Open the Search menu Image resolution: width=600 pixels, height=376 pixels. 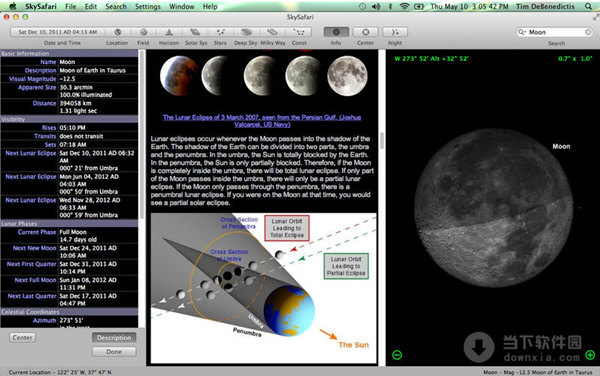(116, 7)
